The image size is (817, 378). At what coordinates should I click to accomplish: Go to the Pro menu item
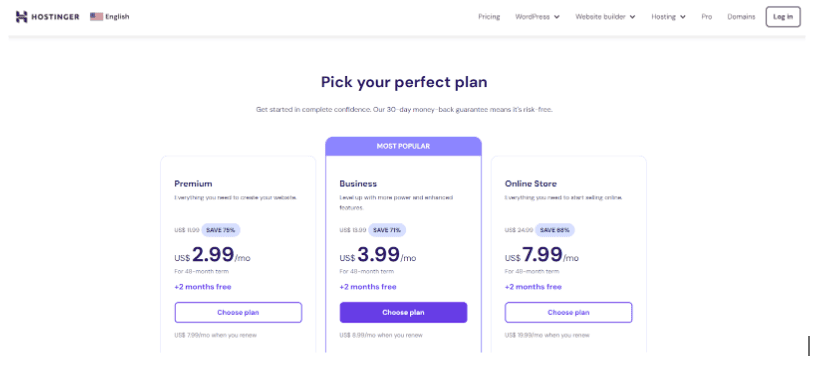point(707,17)
